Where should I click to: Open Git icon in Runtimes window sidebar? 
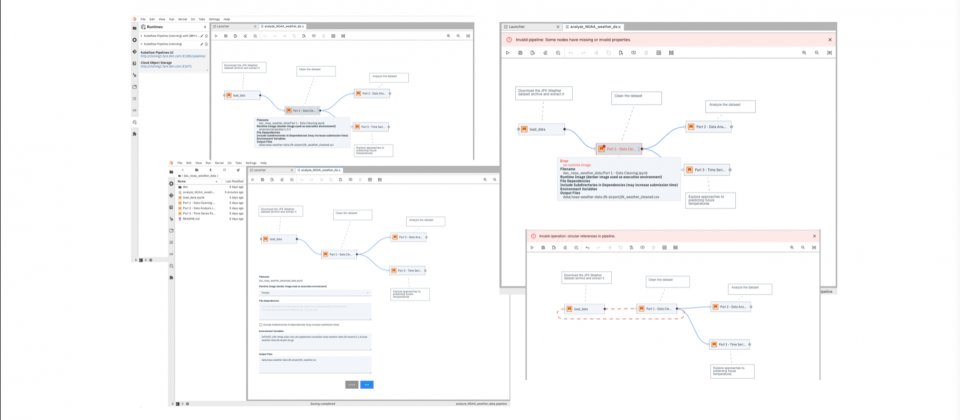point(135,51)
